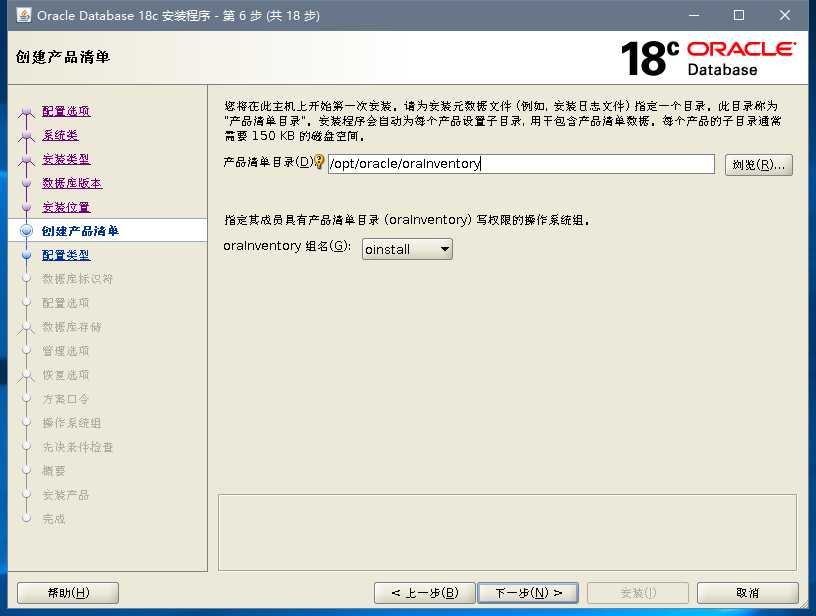This screenshot has height=616, width=816.
Task: Click the disabled 数据库标识符 step
Action: [78, 279]
